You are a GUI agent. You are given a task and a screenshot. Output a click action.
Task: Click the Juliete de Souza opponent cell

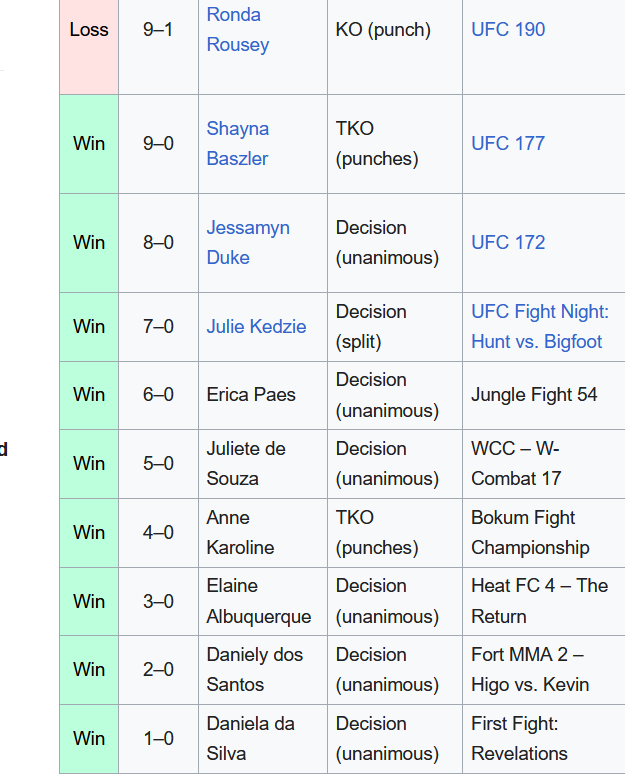[x=263, y=464]
